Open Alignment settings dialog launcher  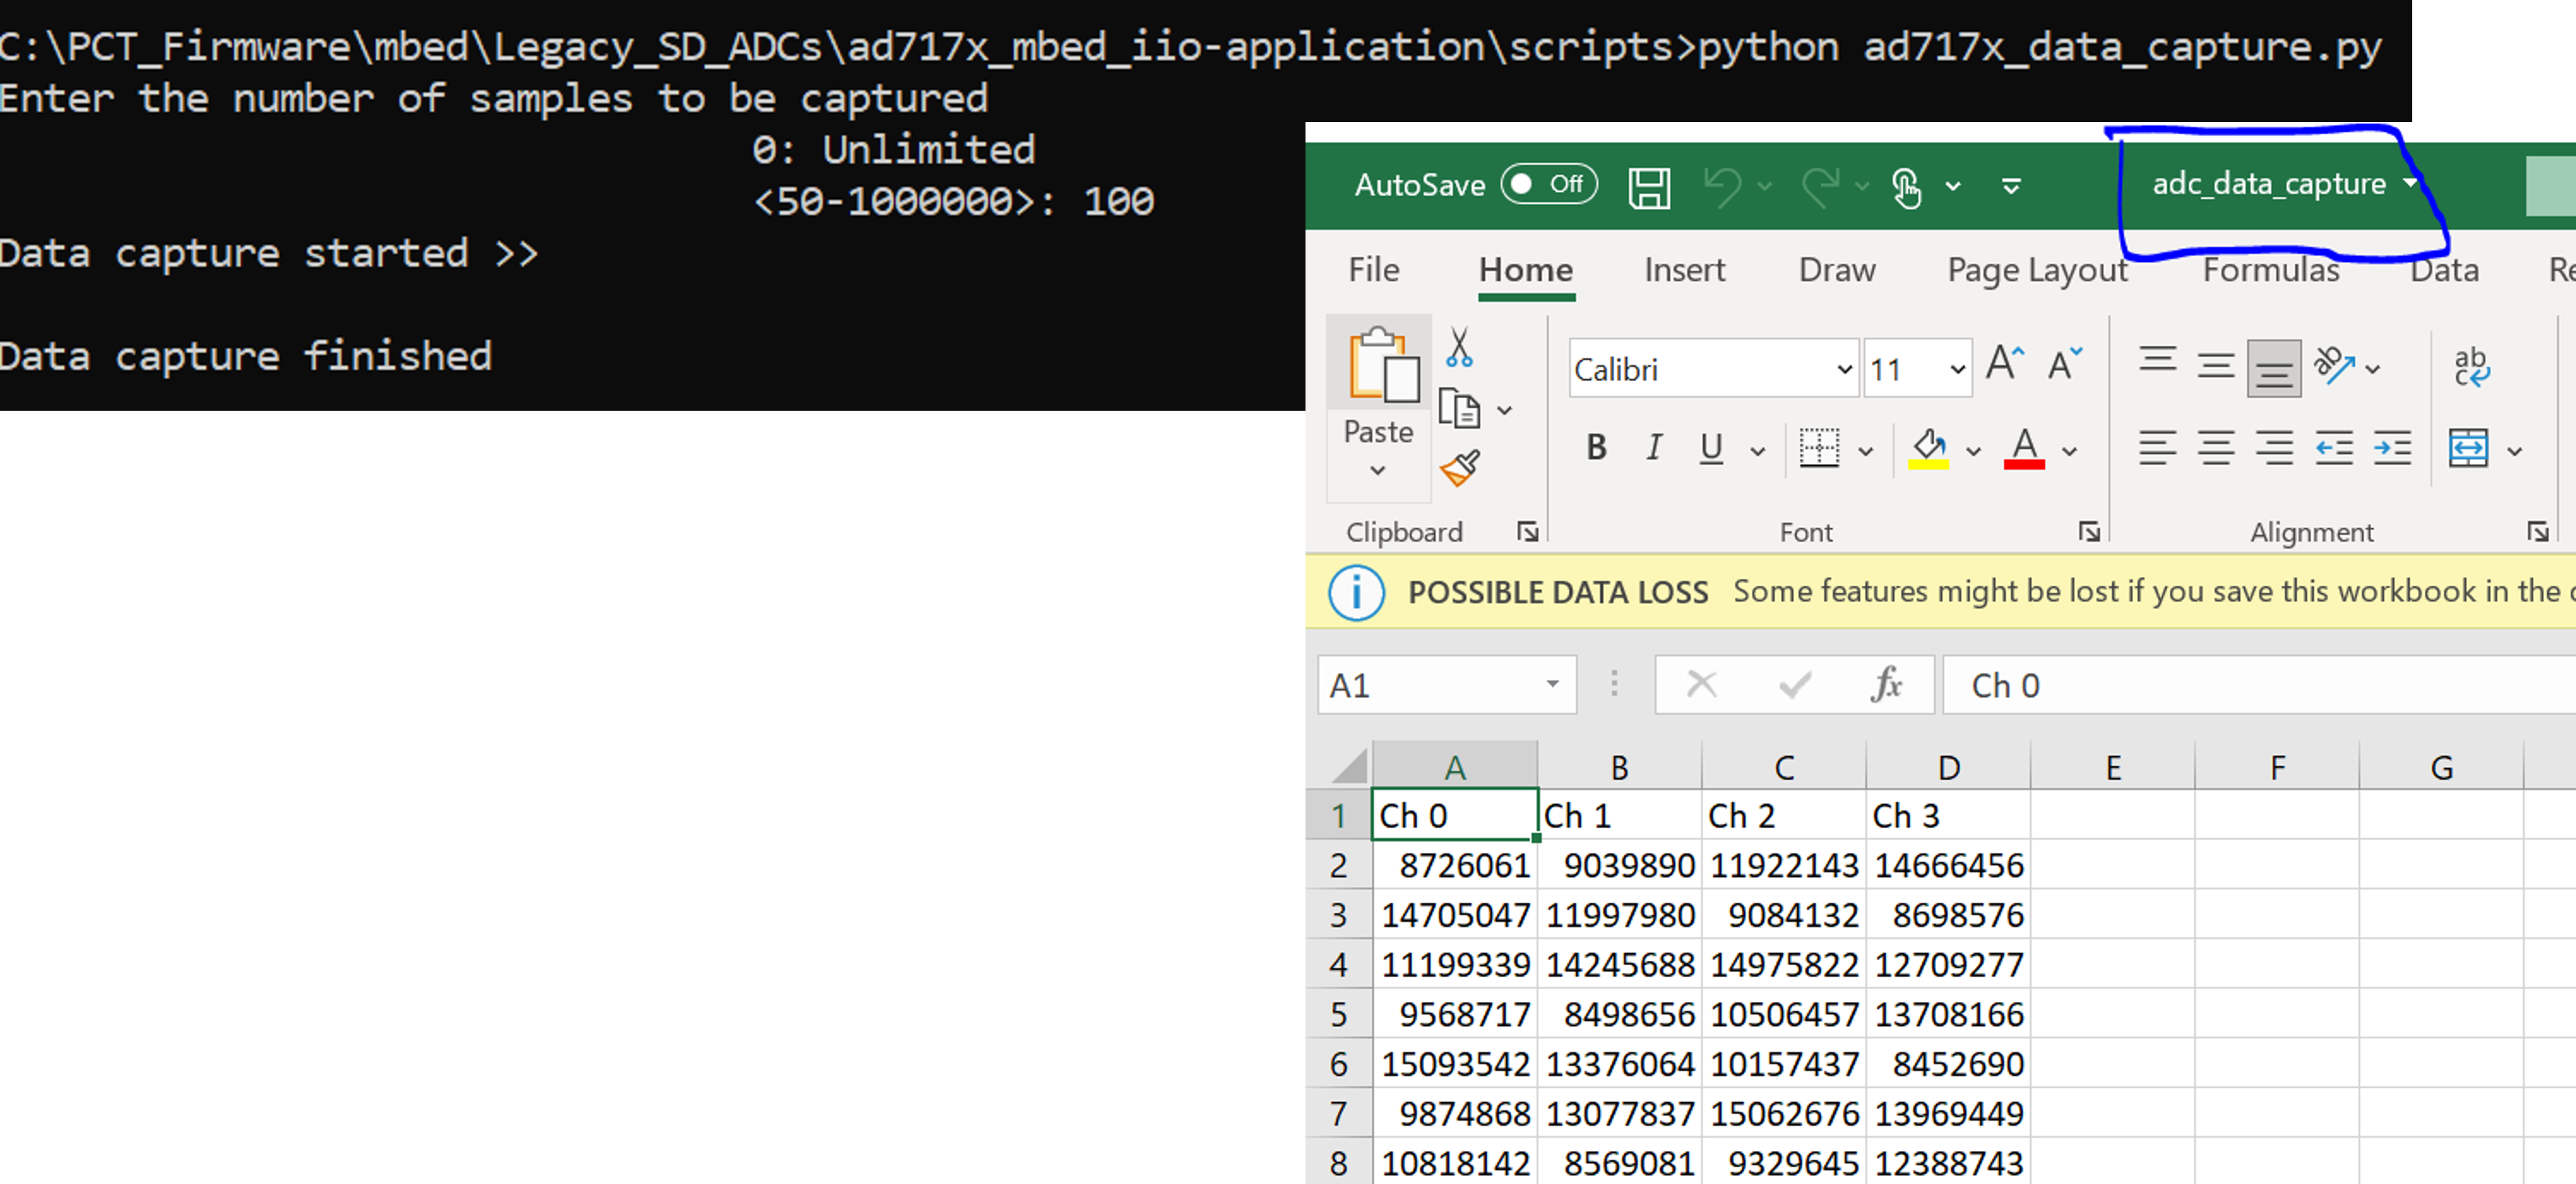pyautogui.click(x=2538, y=531)
